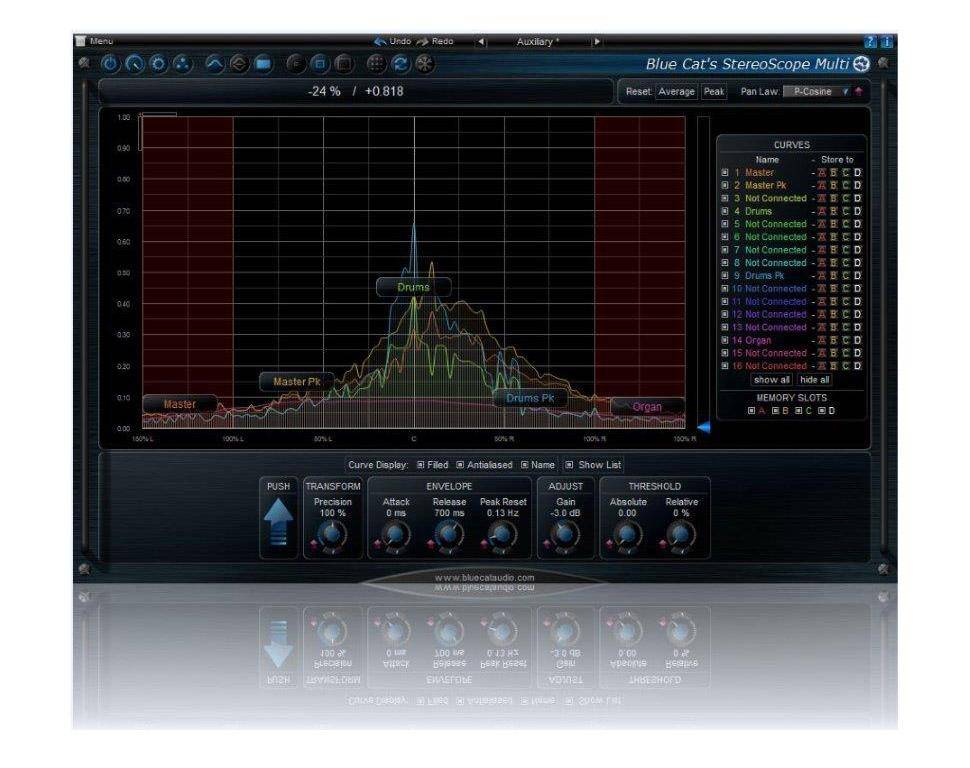Screen dimensions: 970x768
Task: Click the Redo arrow
Action: tap(423, 41)
